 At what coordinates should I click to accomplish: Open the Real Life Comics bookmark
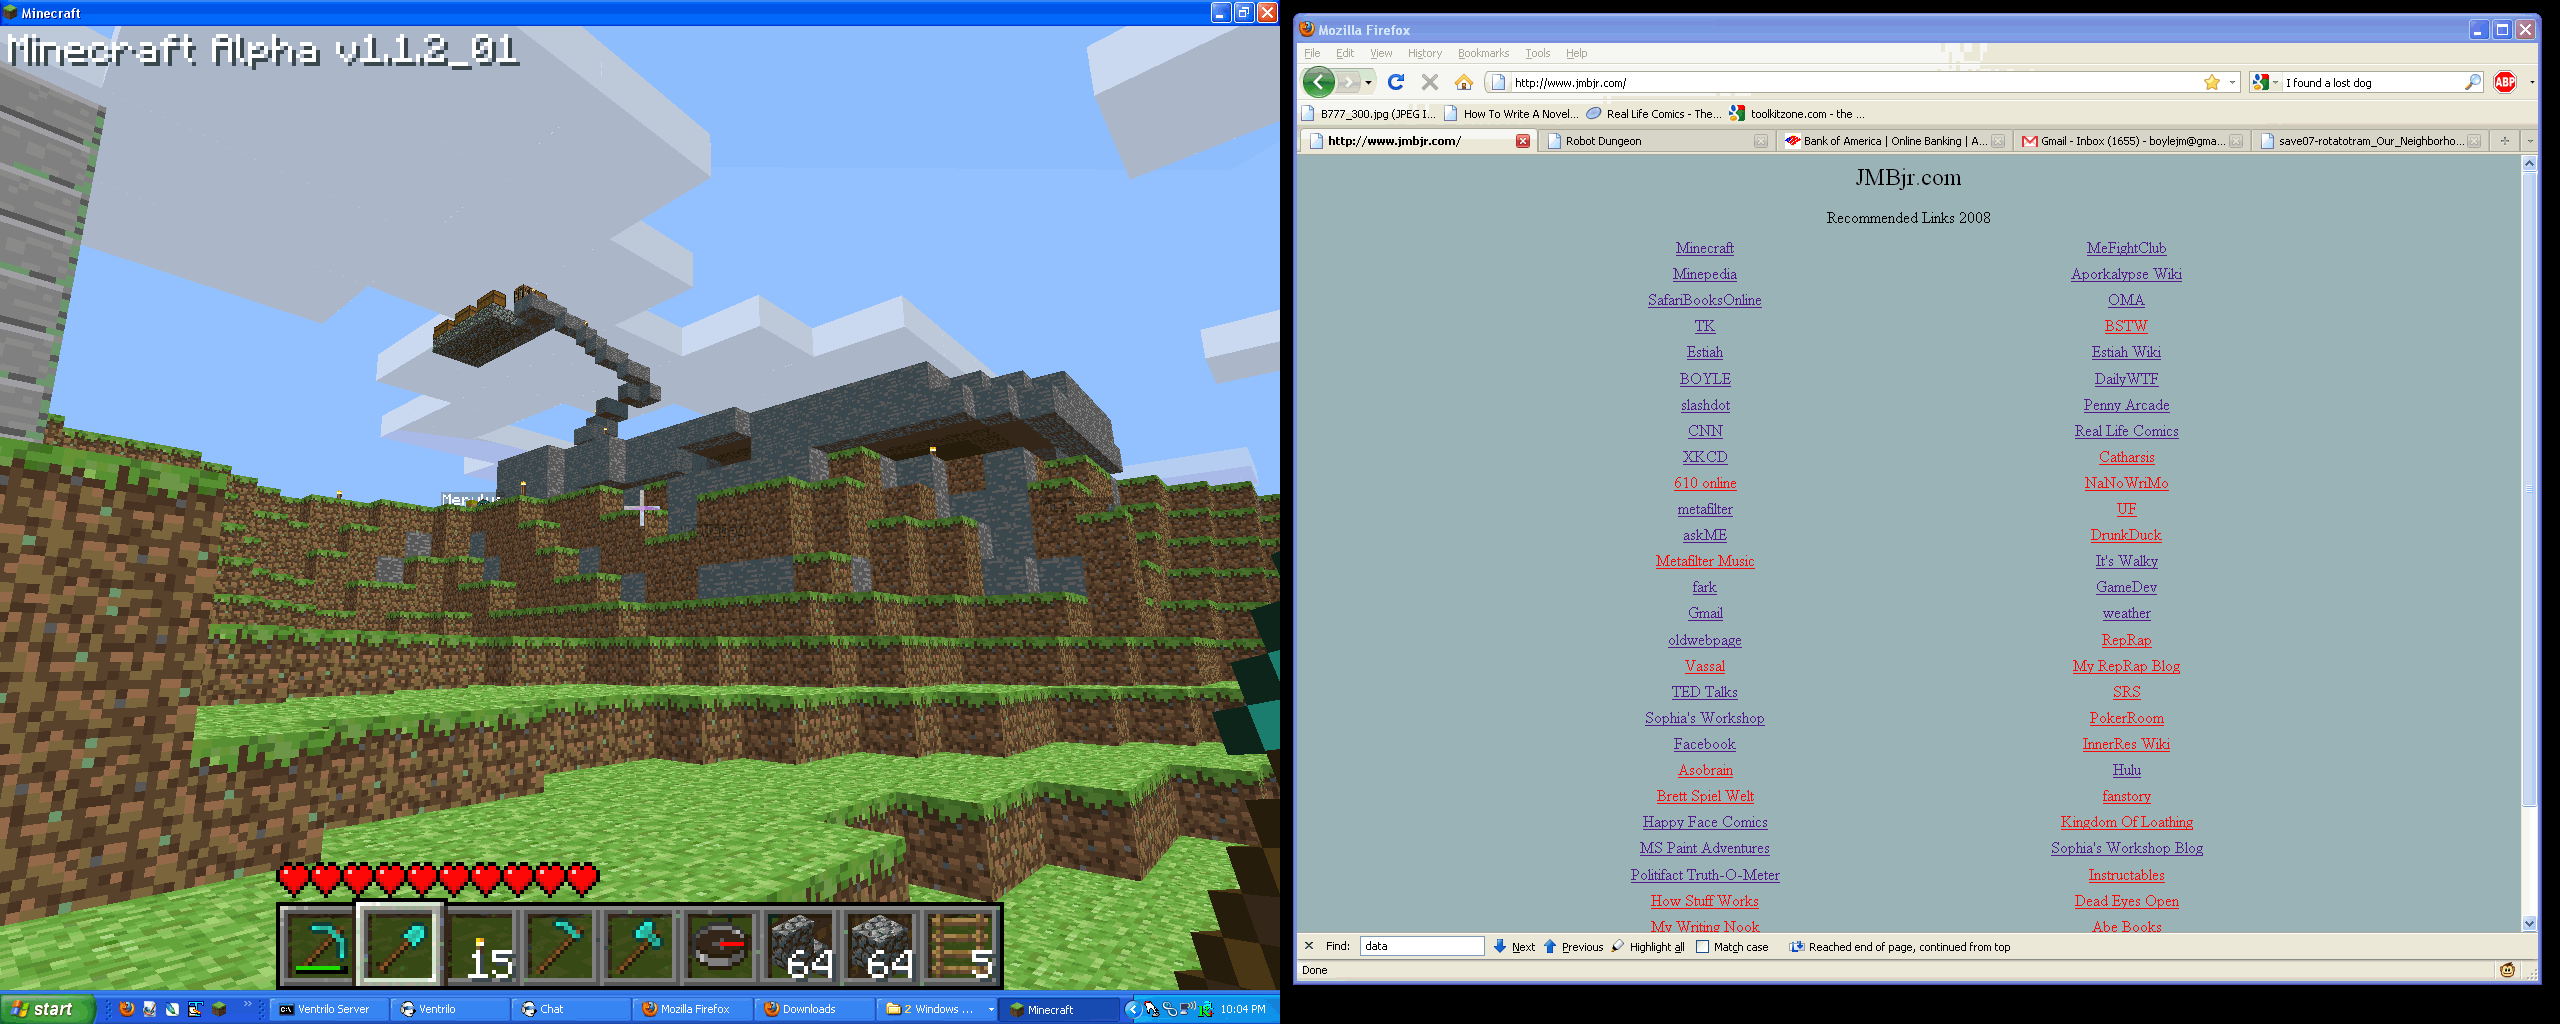click(1654, 114)
